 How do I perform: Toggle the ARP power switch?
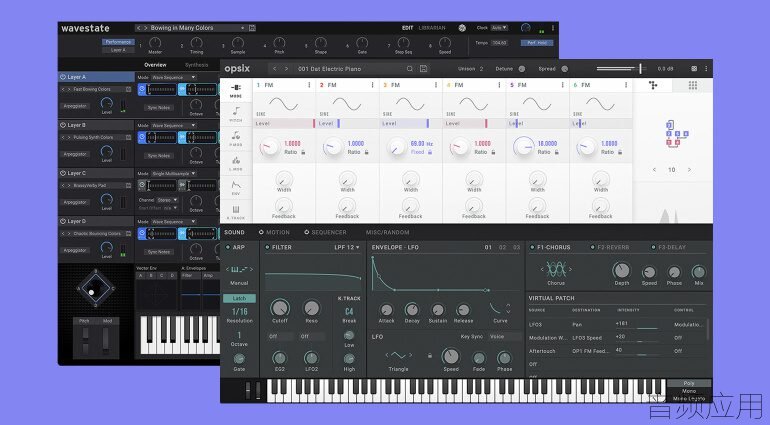tap(228, 247)
